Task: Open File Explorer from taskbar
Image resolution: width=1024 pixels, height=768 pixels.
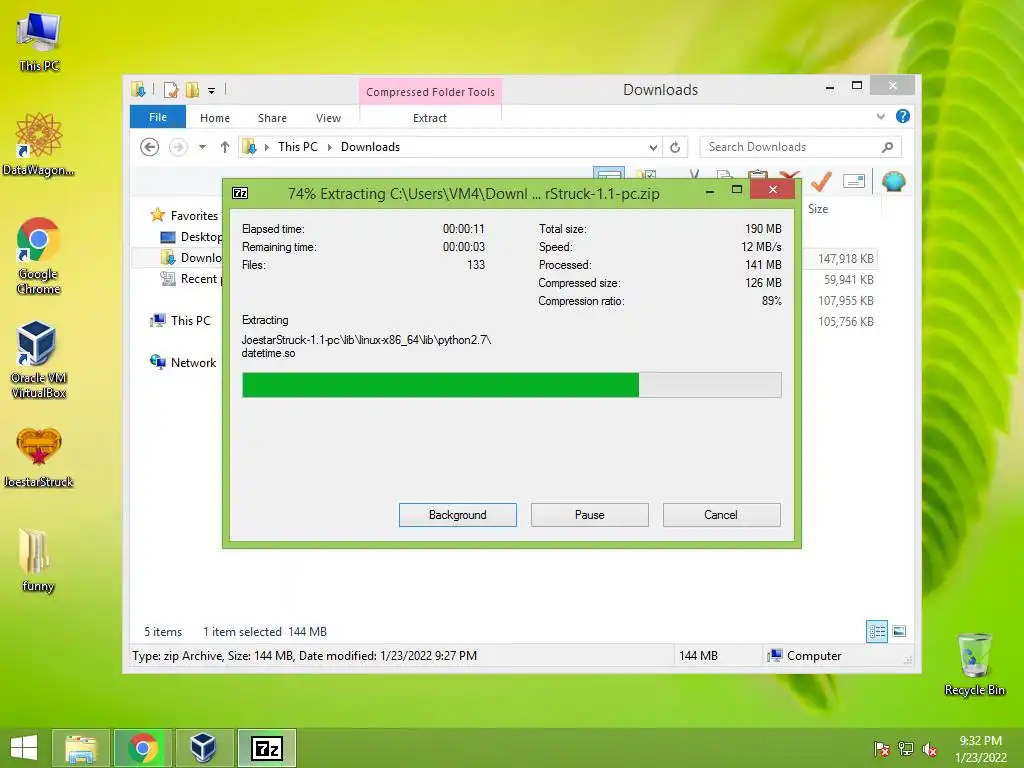Action: (81, 748)
